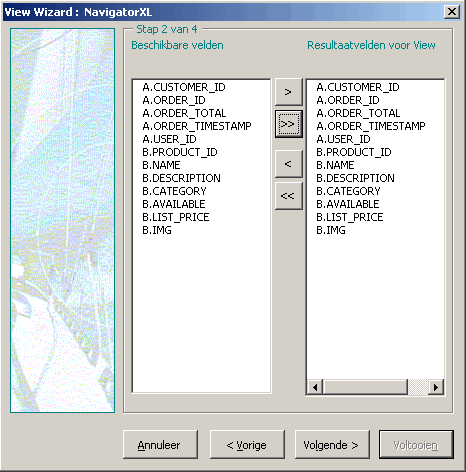Select B.AVAILABLE in Beschikbare velden list
Screen dimensions: 466x472
coord(174,204)
